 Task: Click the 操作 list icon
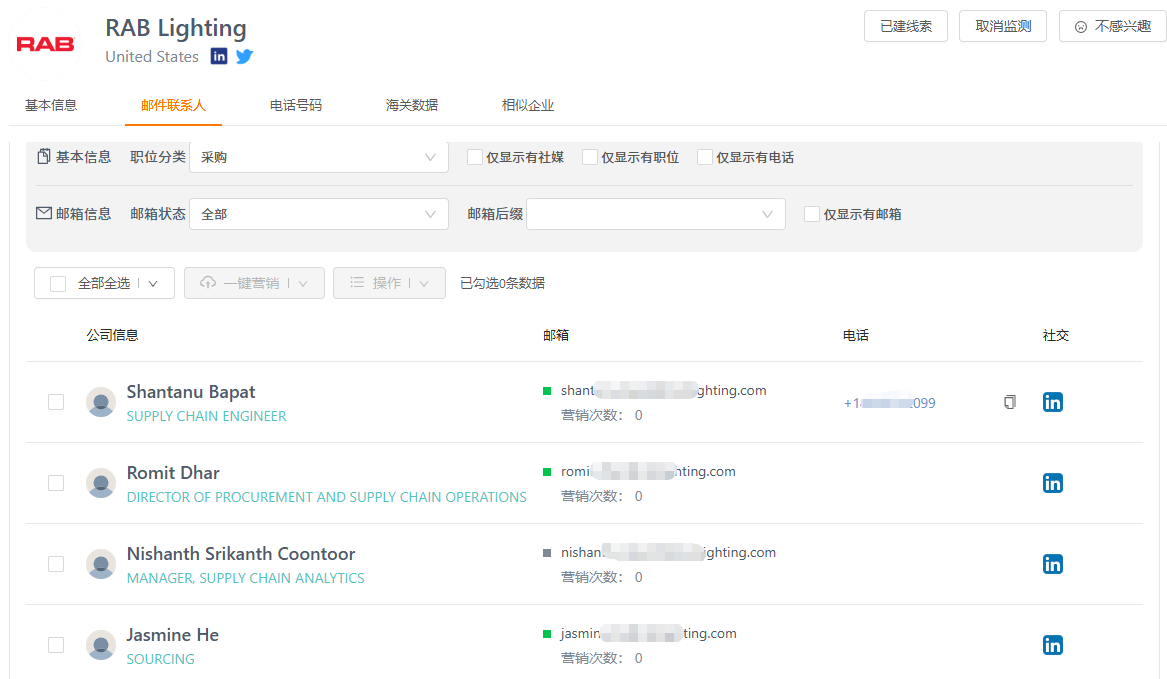click(357, 283)
